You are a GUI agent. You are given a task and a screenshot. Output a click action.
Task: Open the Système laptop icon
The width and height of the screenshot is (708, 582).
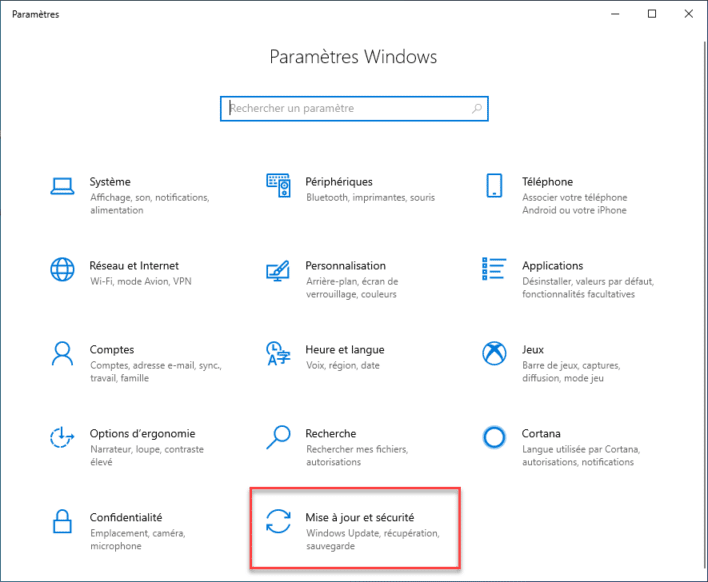pos(62,186)
